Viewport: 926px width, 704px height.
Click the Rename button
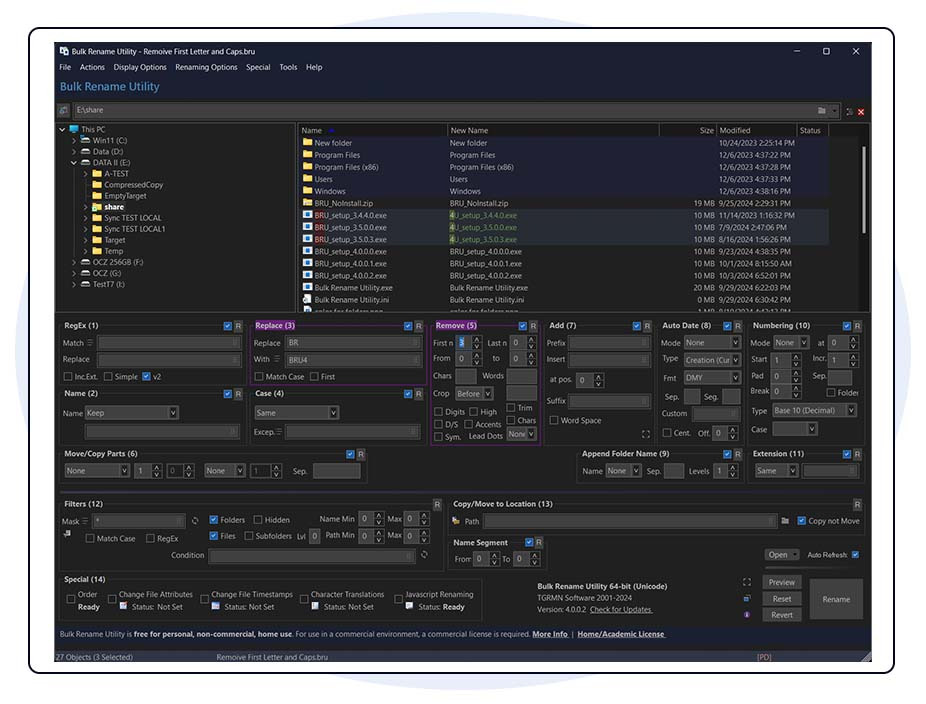click(x=836, y=599)
